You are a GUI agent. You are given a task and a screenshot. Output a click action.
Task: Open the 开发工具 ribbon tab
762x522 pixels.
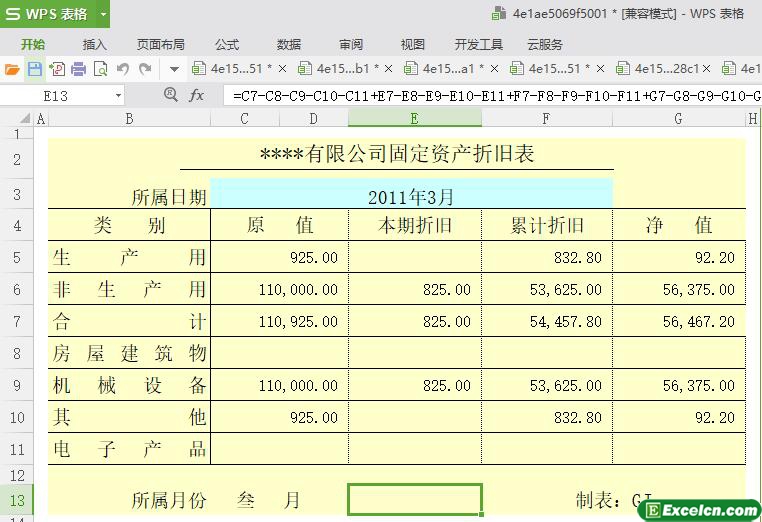pyautogui.click(x=478, y=45)
